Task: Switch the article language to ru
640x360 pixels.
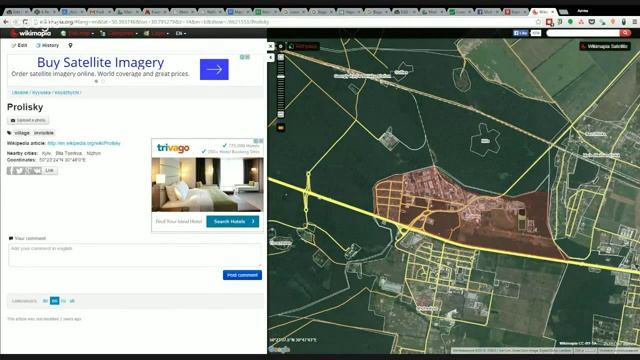Action: 63,301
